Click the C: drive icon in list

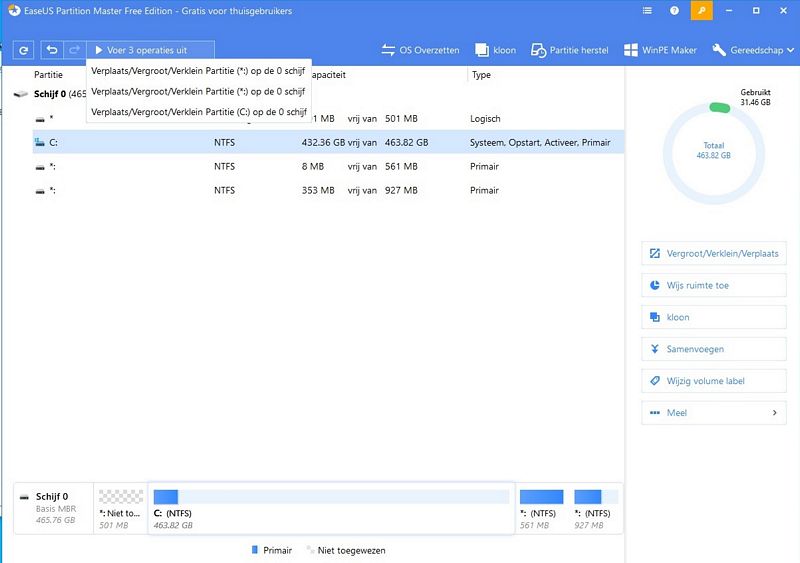[40, 142]
